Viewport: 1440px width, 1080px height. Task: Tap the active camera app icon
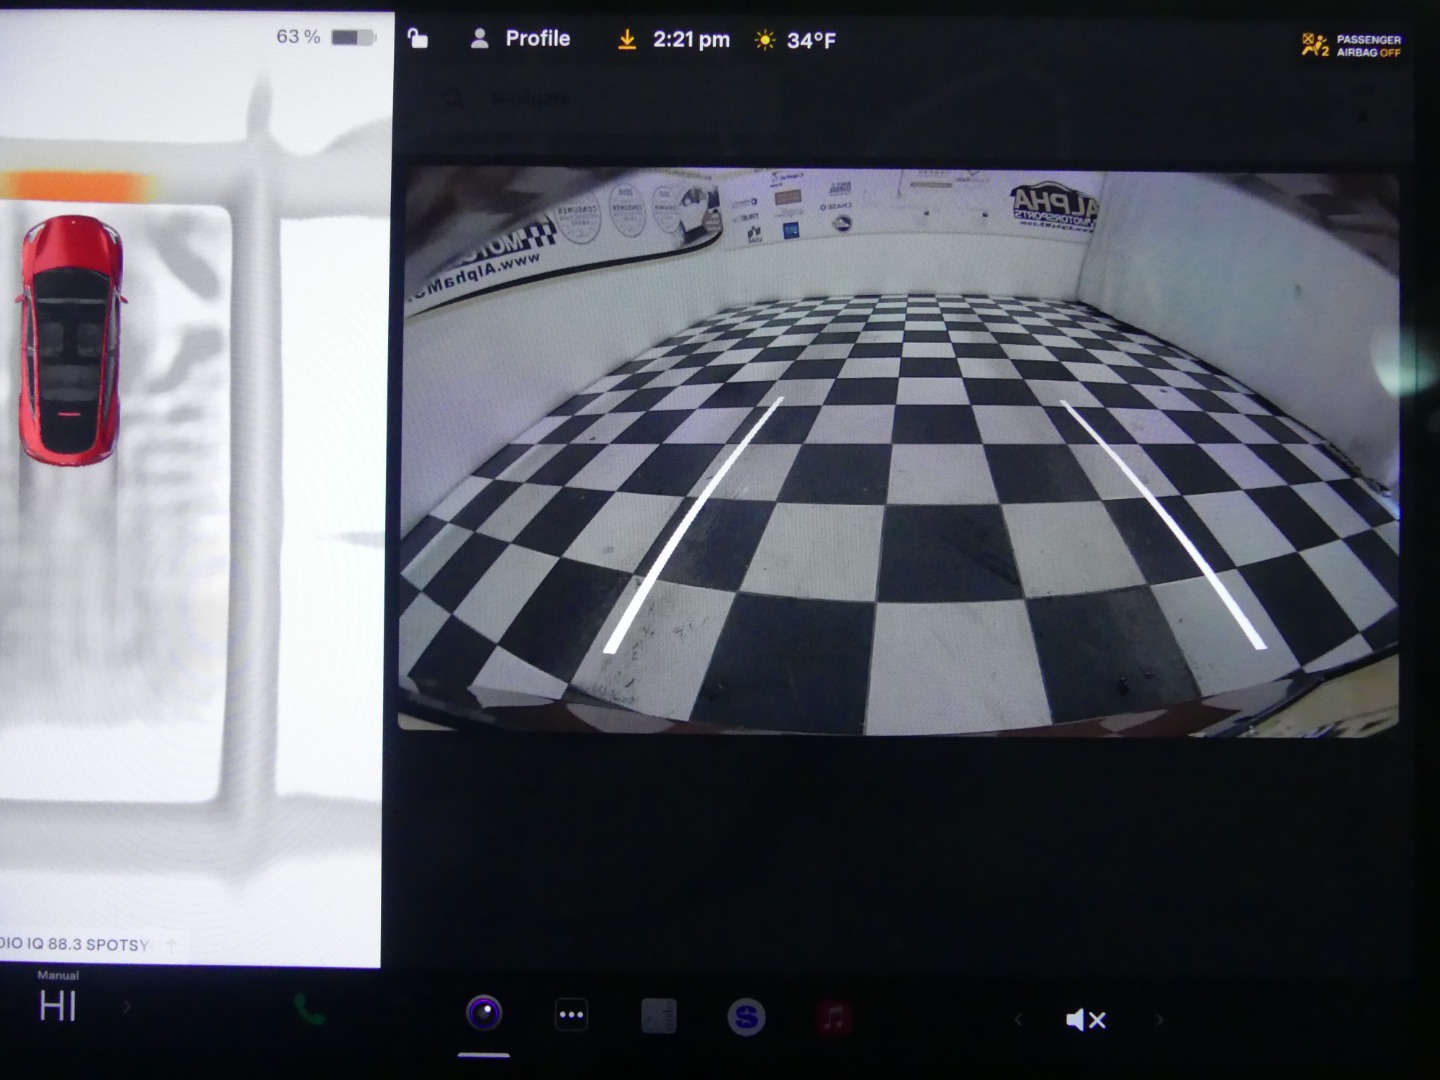(484, 1014)
